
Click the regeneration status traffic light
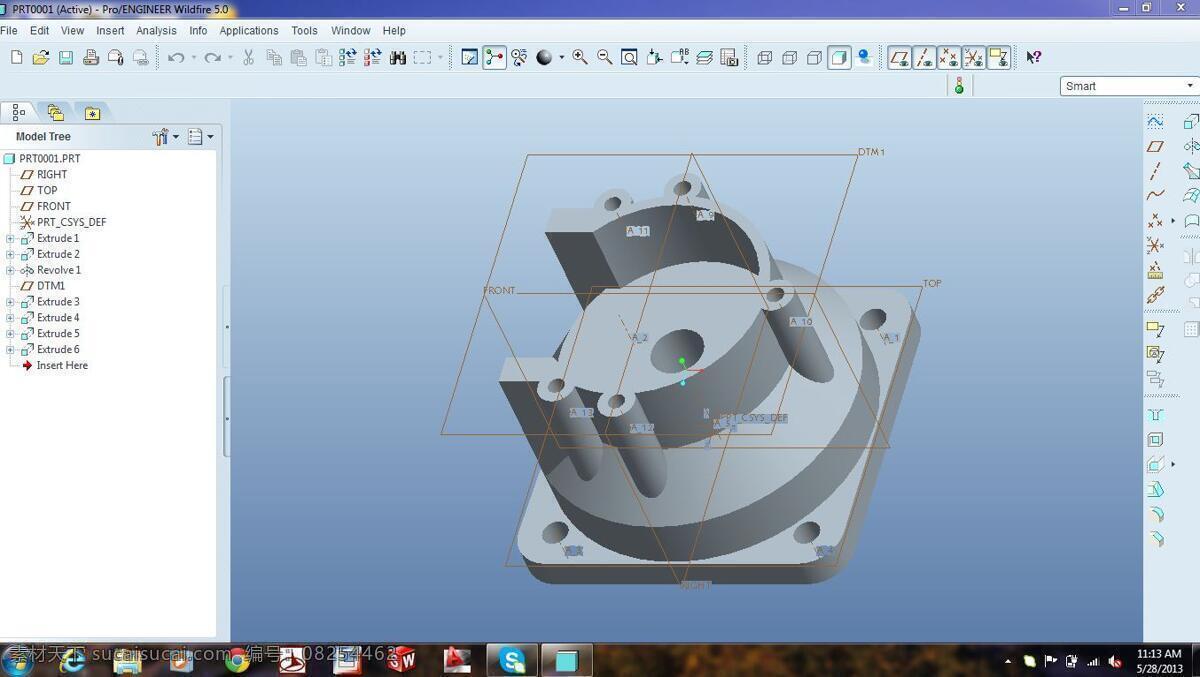(x=959, y=86)
